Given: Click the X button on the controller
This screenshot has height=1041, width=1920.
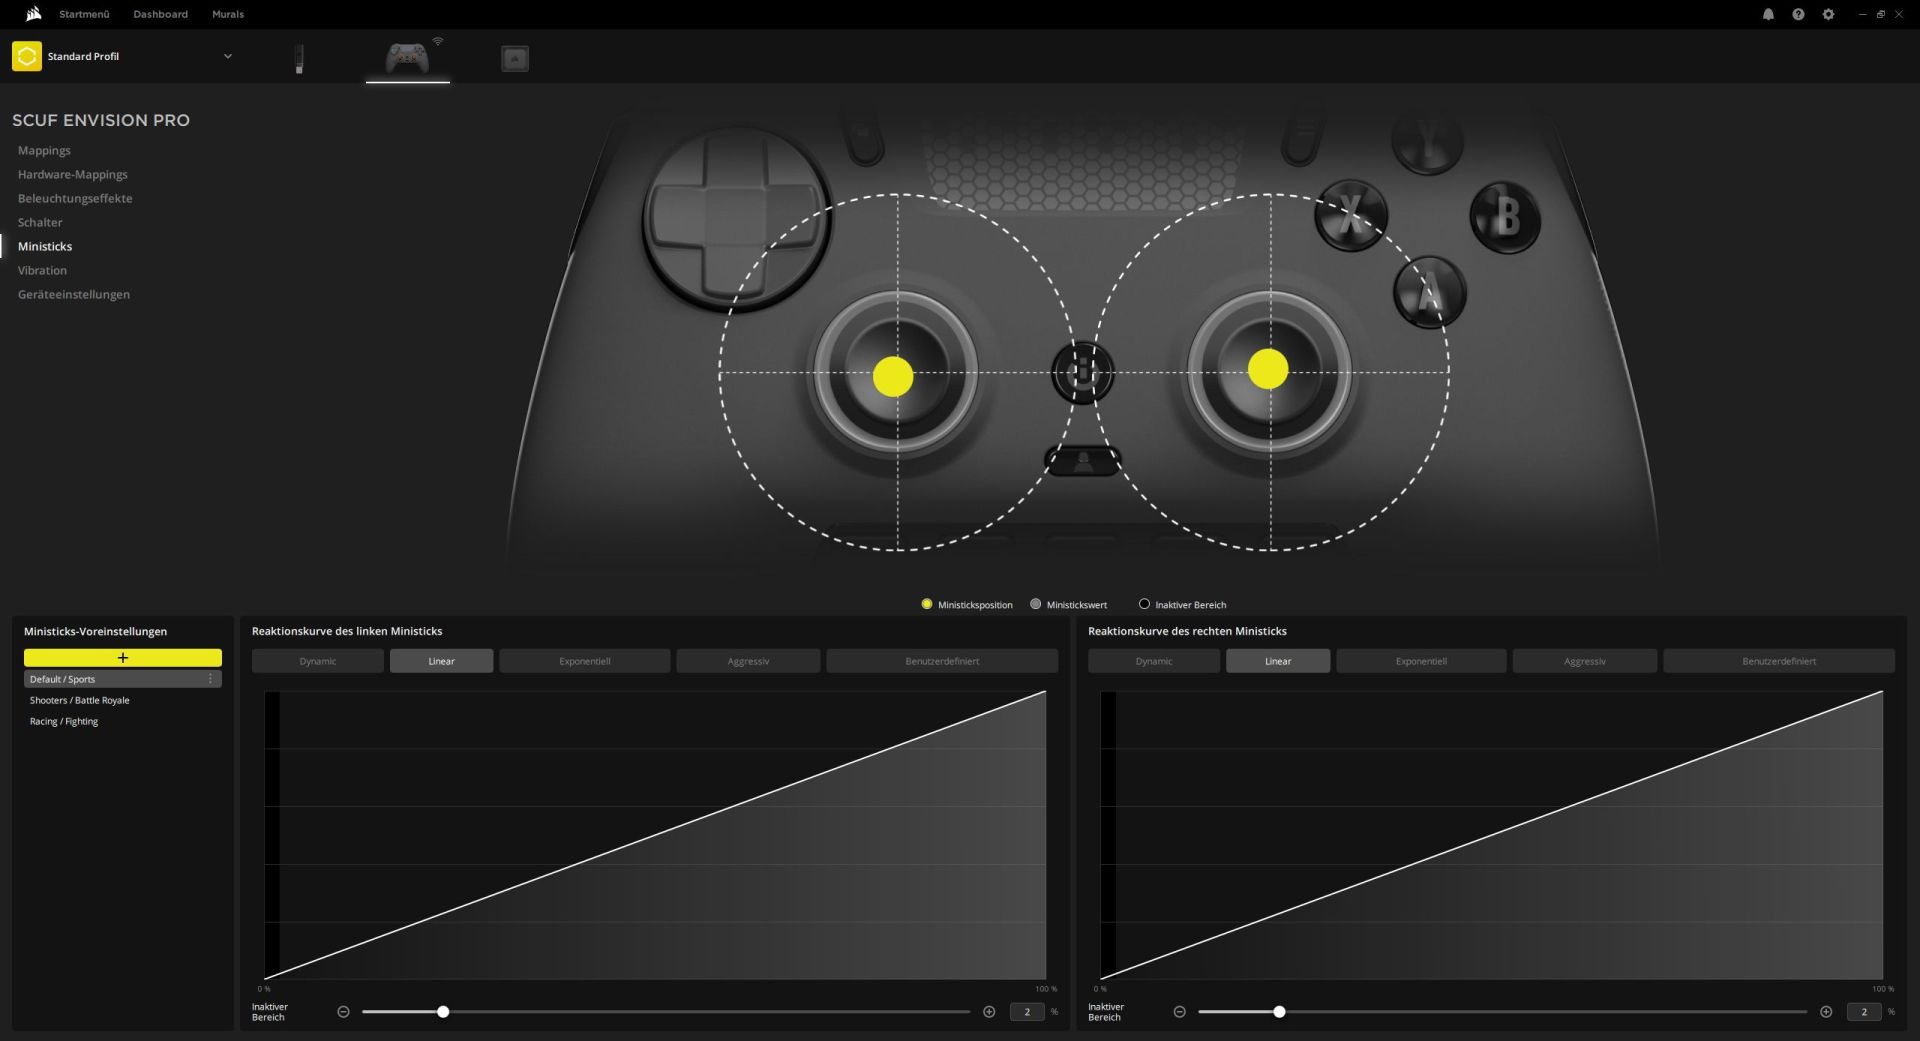Looking at the screenshot, I should (1351, 215).
